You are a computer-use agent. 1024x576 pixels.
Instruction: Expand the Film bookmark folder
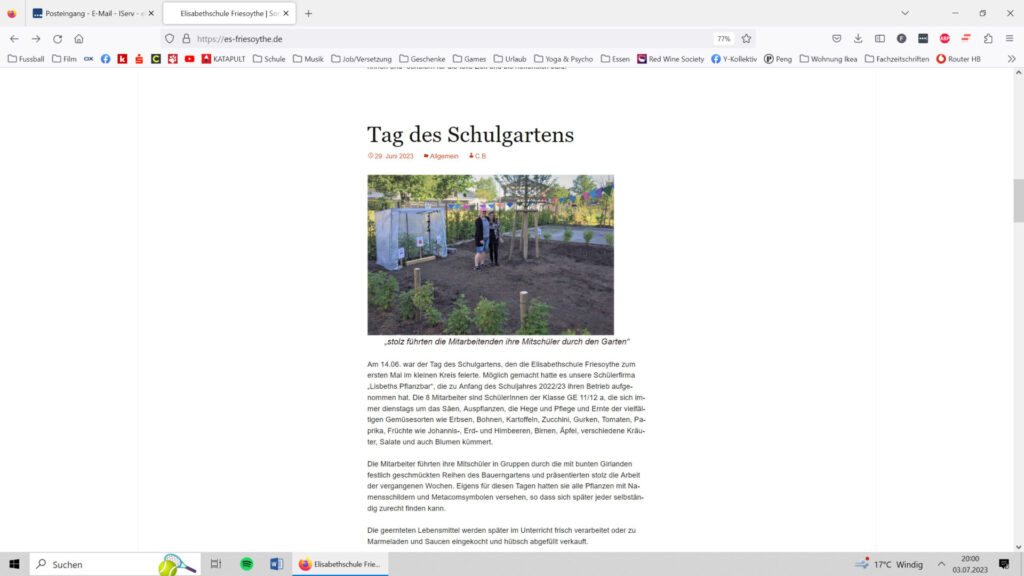pos(64,59)
